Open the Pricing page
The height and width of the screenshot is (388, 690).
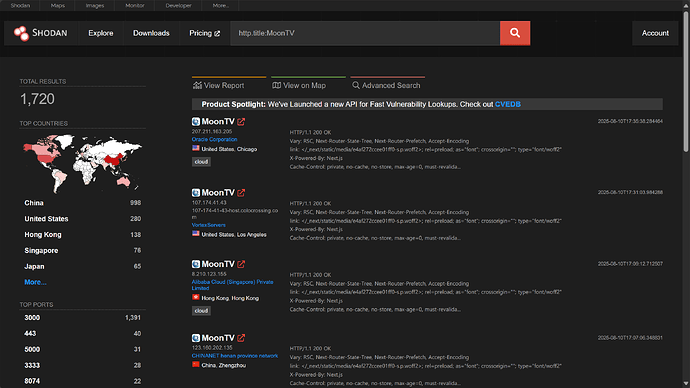pos(205,33)
